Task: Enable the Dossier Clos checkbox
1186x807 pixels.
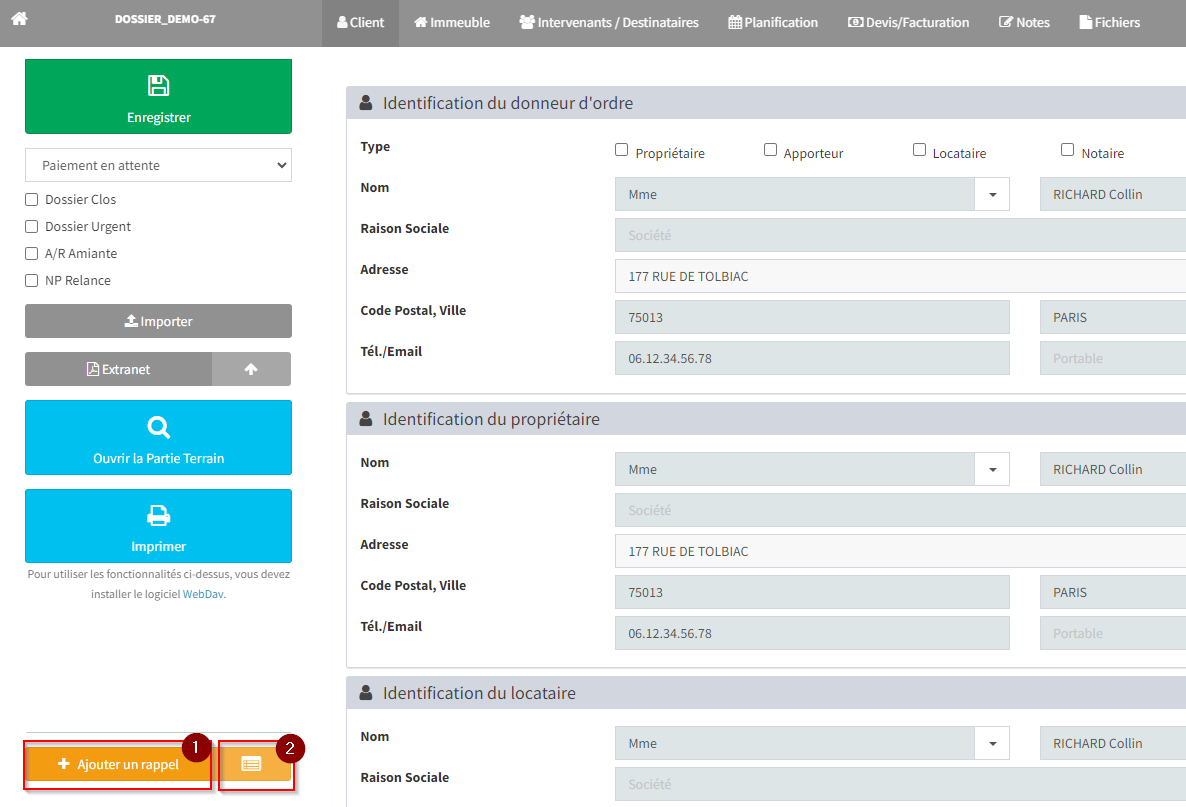Action: tap(32, 200)
